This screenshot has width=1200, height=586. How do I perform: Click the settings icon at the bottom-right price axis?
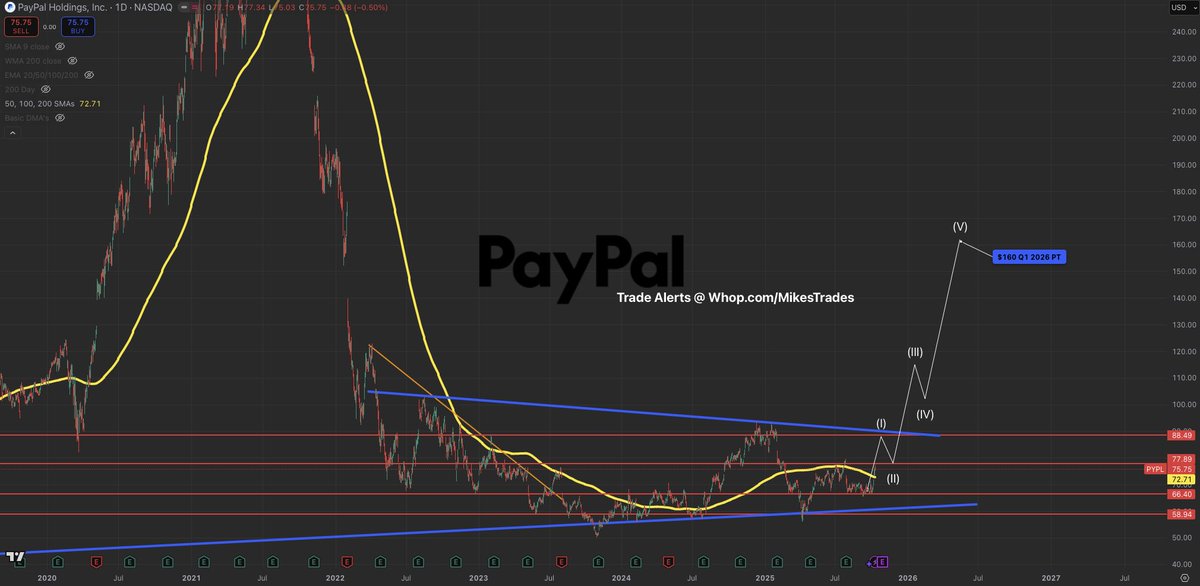coord(1186,577)
